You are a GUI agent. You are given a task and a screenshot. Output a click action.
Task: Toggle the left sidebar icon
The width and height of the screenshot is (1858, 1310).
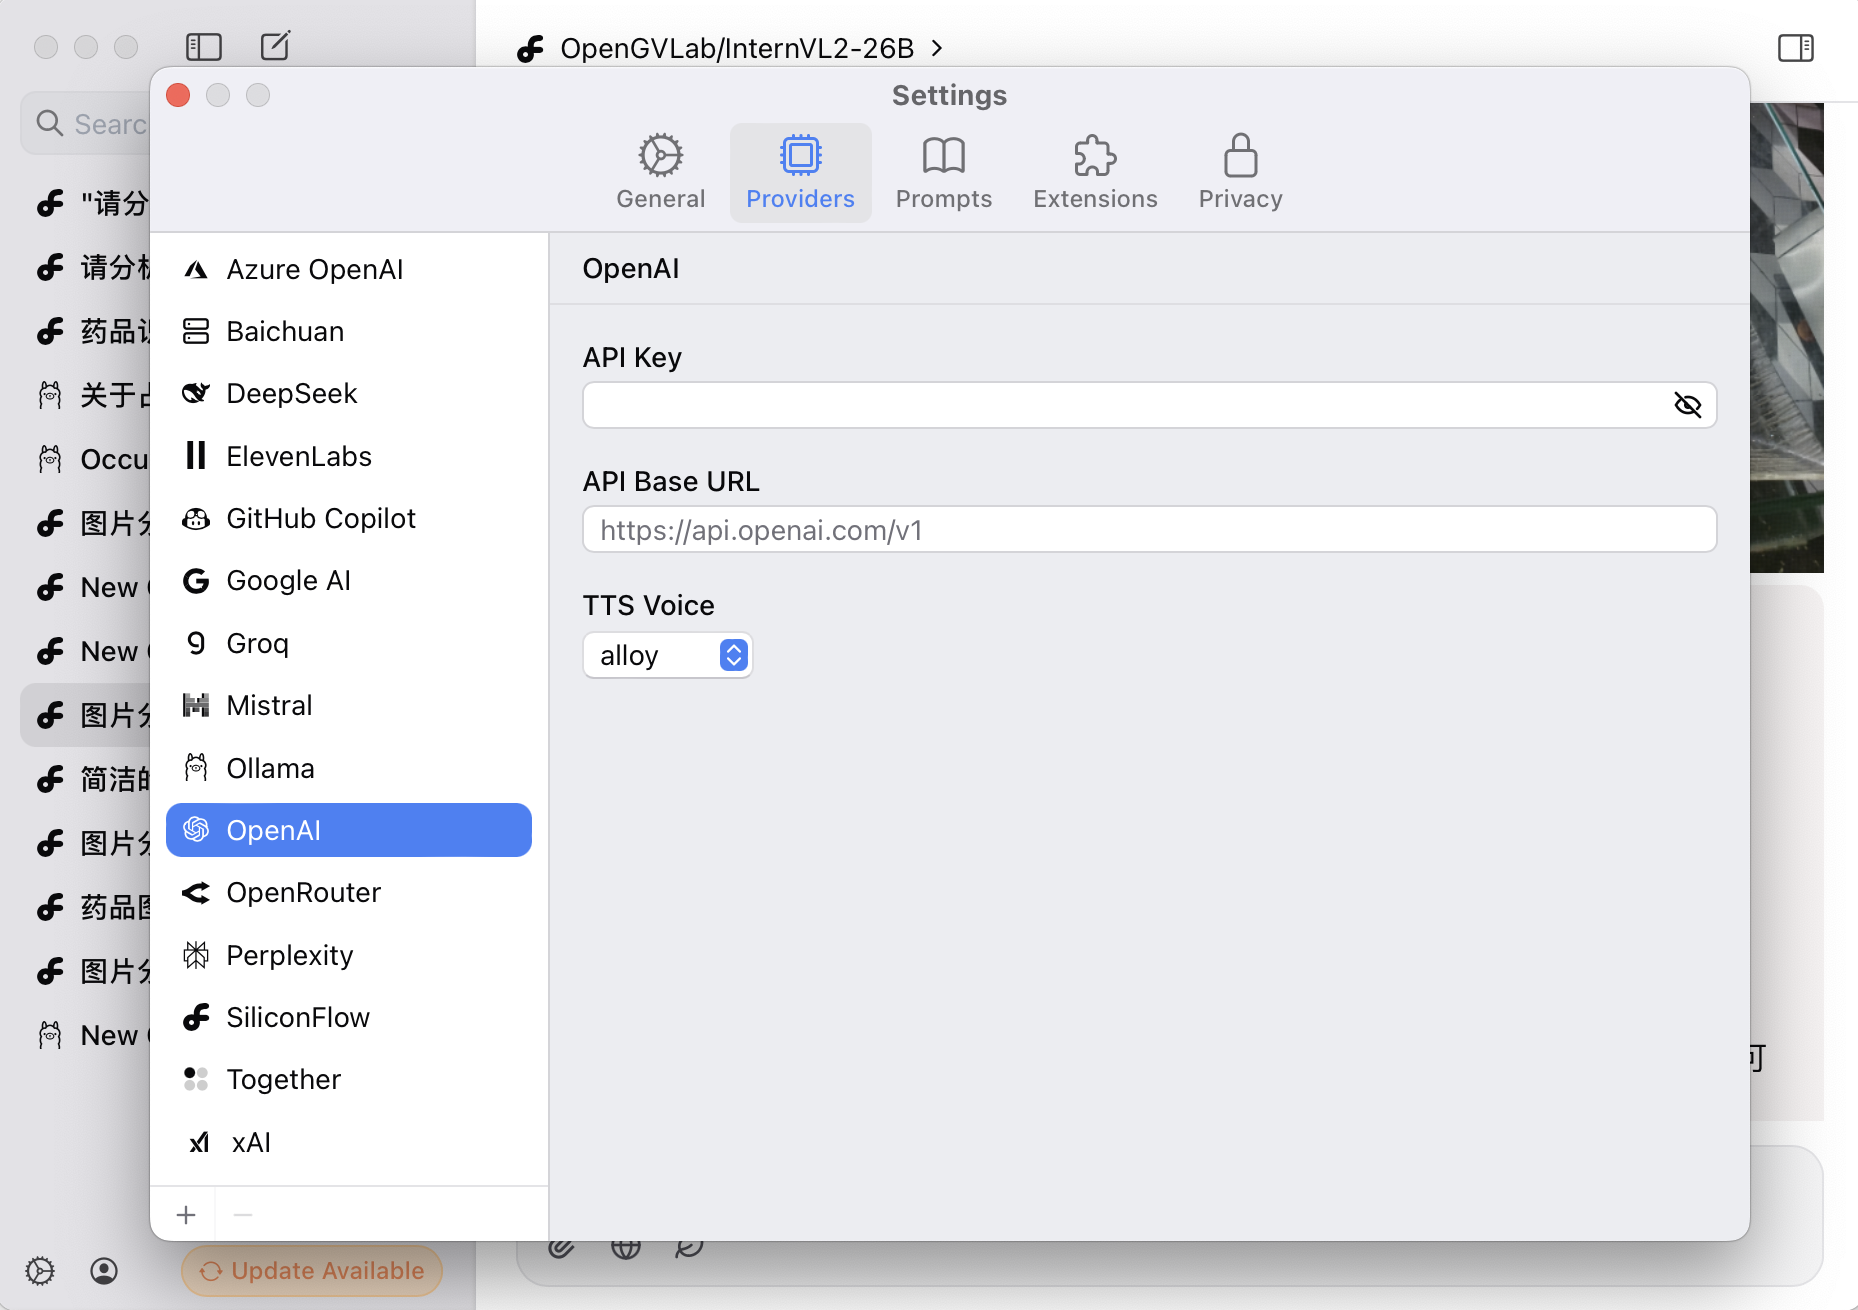pos(204,46)
